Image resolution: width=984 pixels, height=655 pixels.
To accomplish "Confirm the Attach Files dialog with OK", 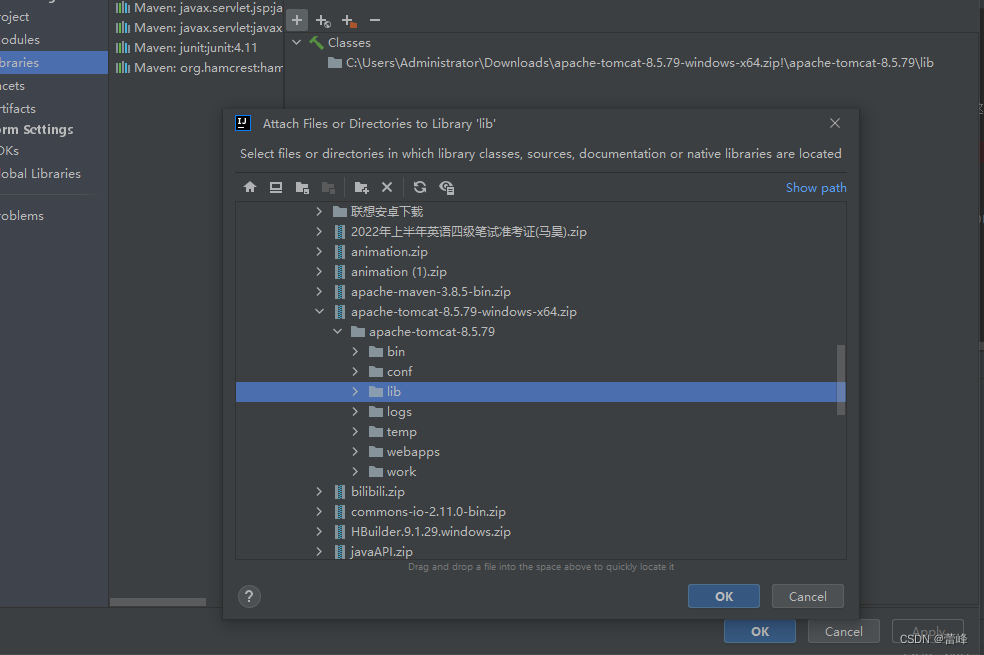I will pos(724,596).
